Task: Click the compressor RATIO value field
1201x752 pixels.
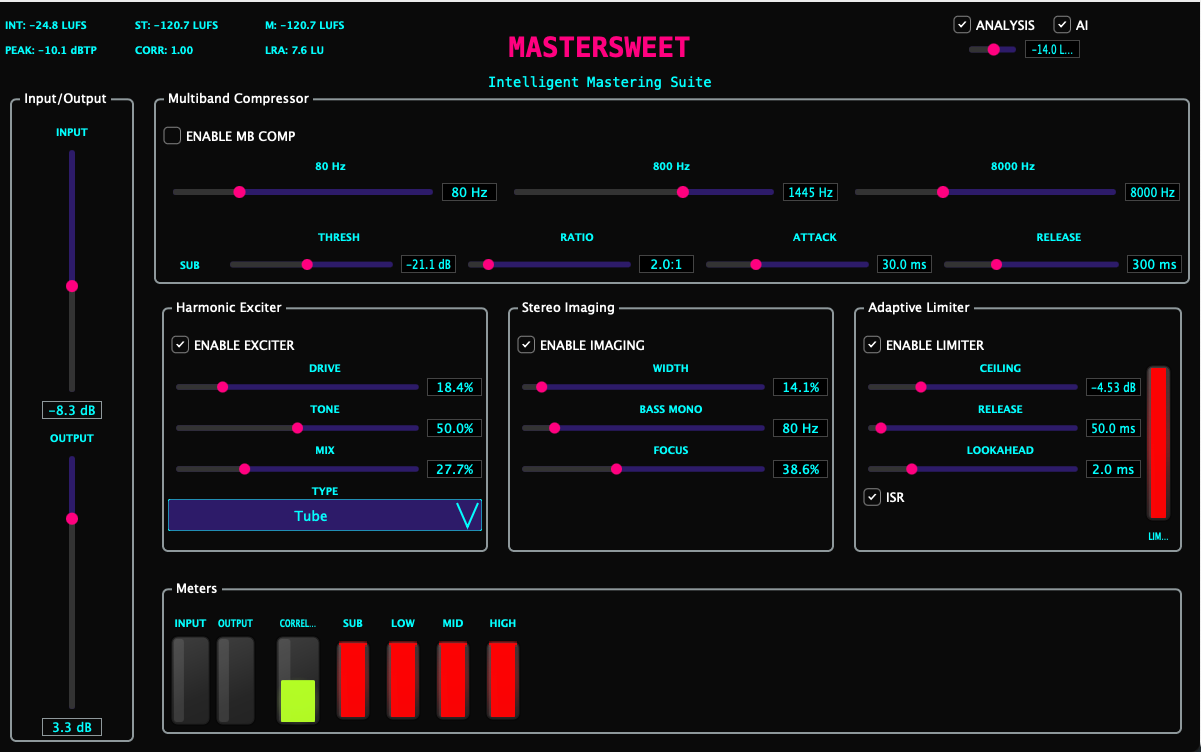Action: 665,265
